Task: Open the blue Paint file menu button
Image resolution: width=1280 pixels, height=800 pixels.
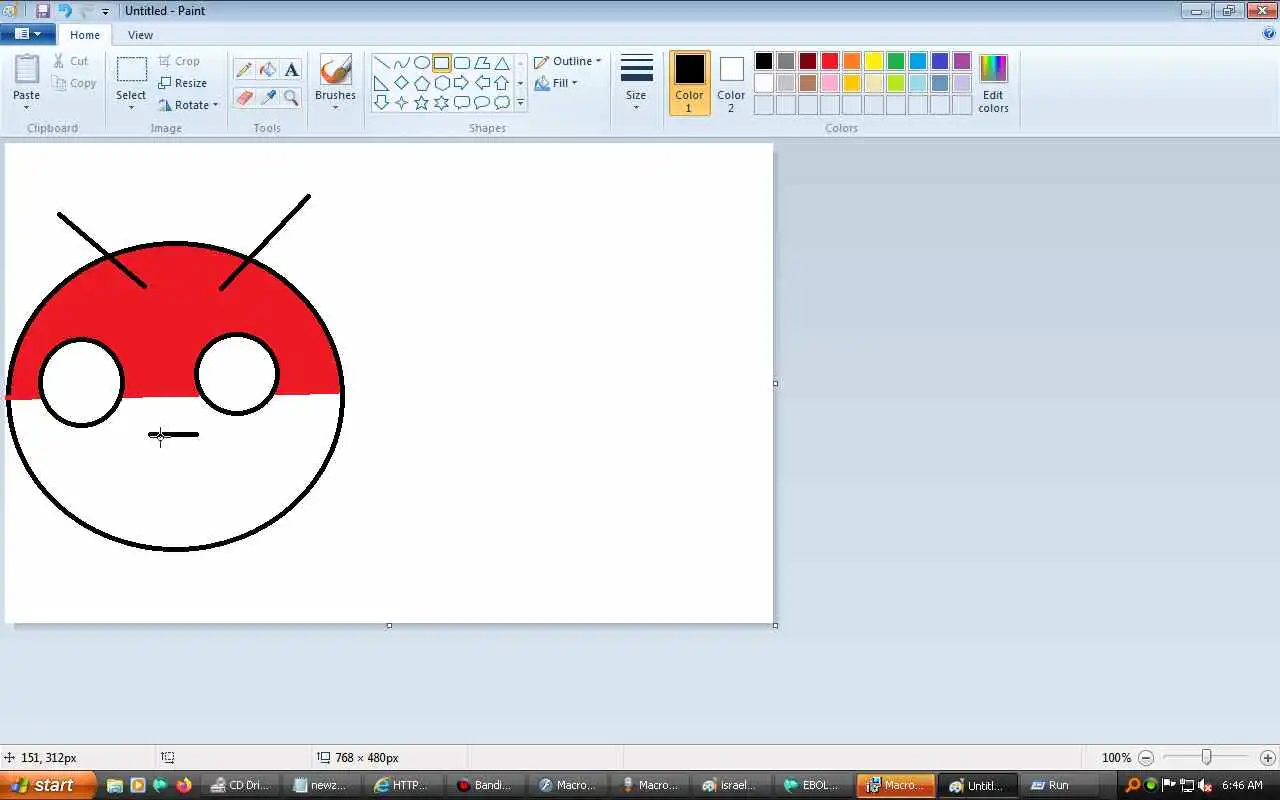Action: coord(27,34)
